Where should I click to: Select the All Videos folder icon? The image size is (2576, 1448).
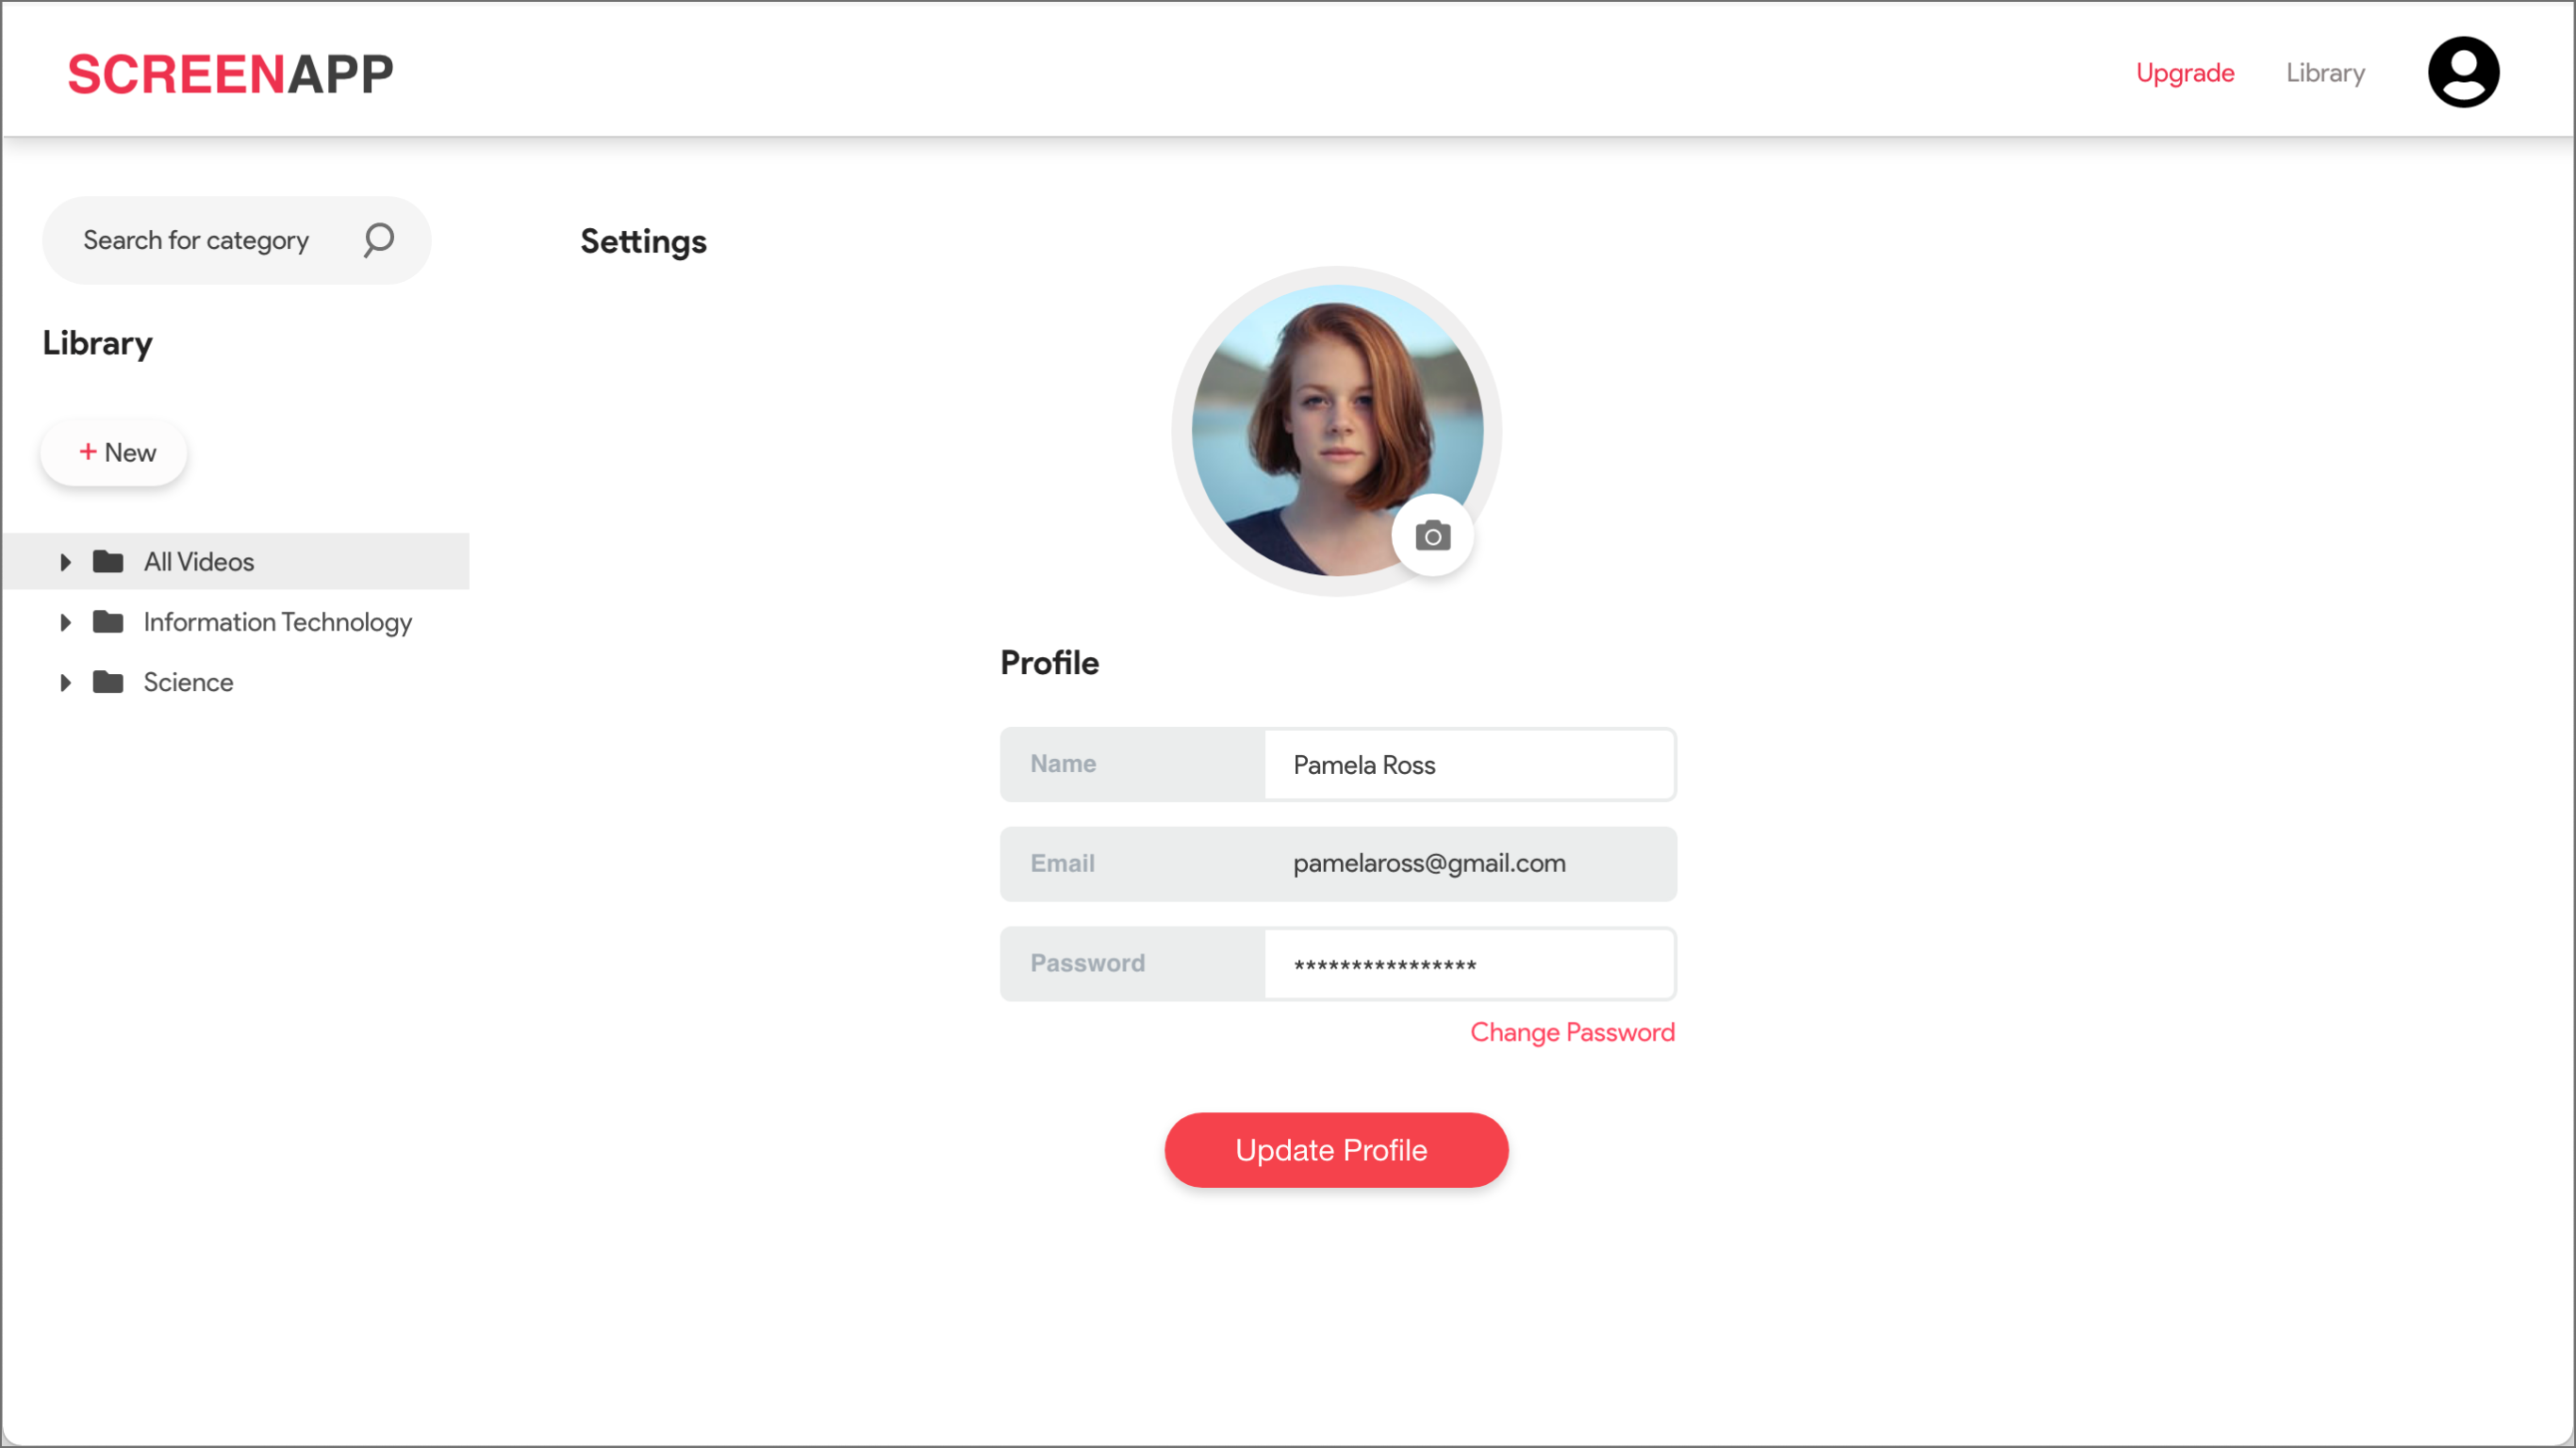(107, 561)
